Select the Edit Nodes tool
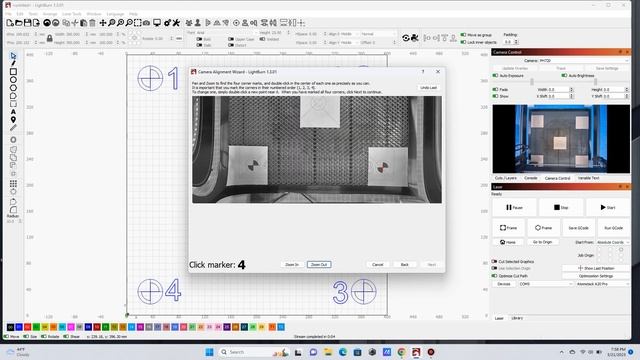Image resolution: width=640 pixels, height=360 pixels. point(13,63)
